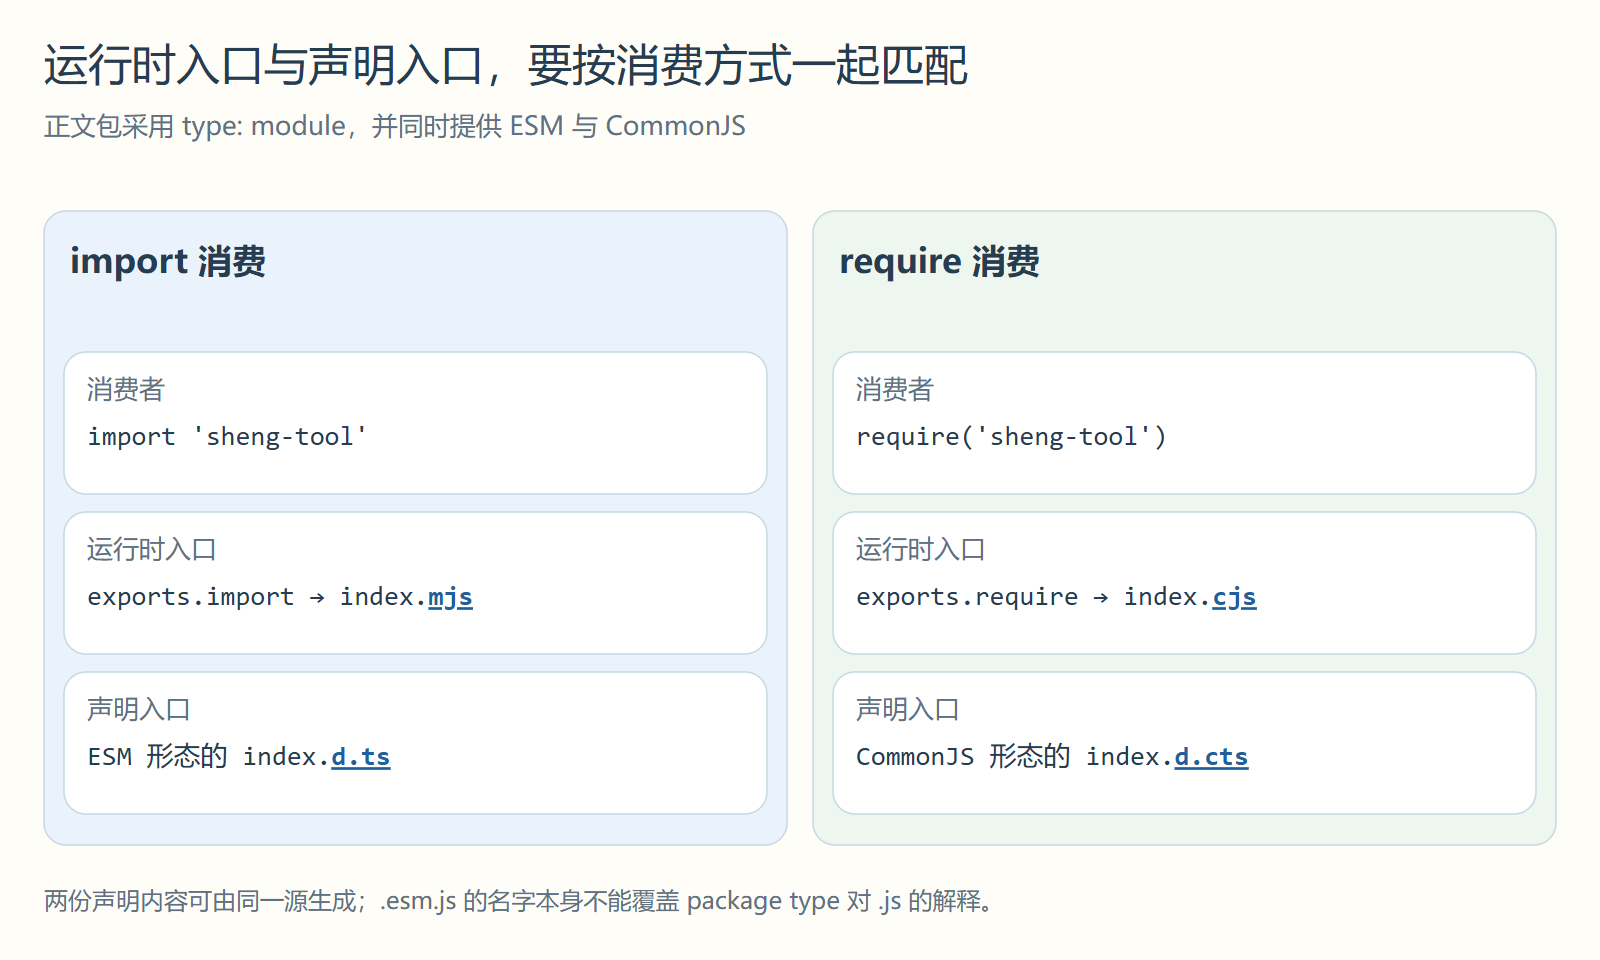1600x960 pixels.
Task: Click the exports.import code text
Action: tap(190, 597)
